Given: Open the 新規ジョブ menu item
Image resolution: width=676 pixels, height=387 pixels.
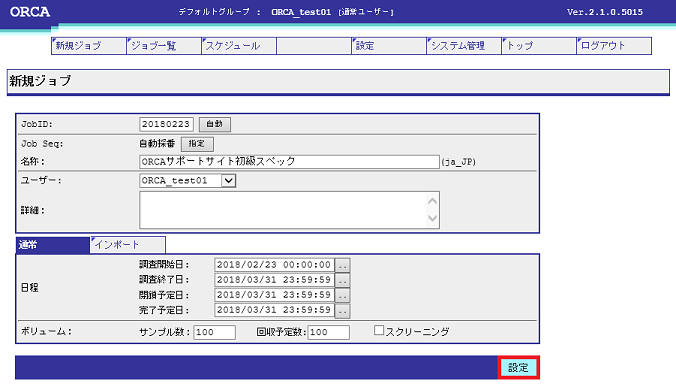Looking at the screenshot, I should click(88, 46).
